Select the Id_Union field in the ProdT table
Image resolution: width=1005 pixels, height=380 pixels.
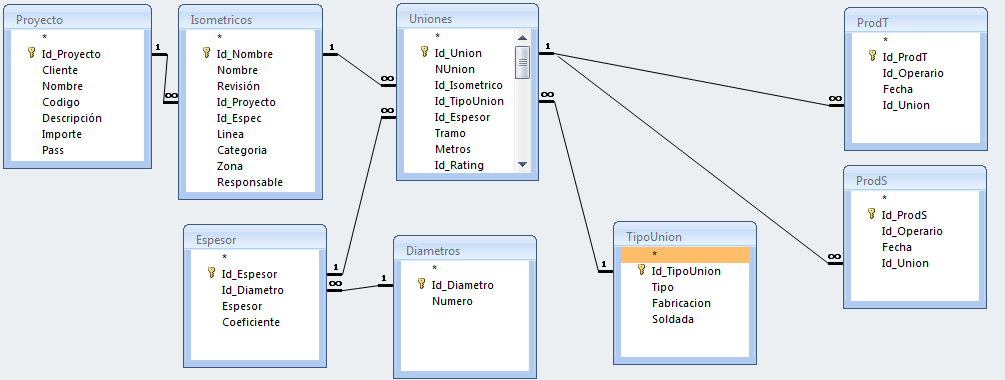tap(906, 105)
